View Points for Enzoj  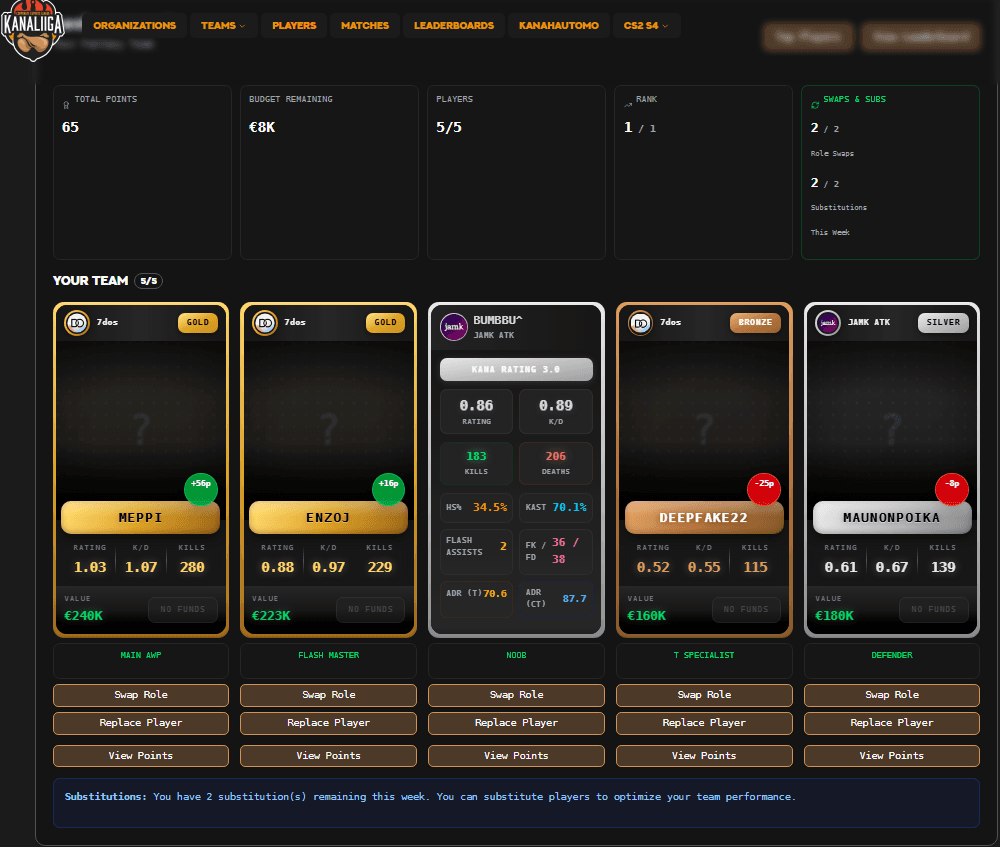coord(328,756)
